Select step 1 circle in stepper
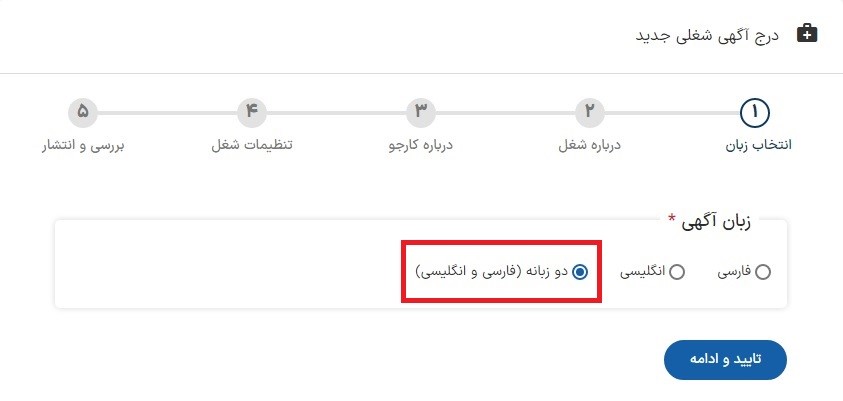The height and width of the screenshot is (401, 843). pos(755,112)
